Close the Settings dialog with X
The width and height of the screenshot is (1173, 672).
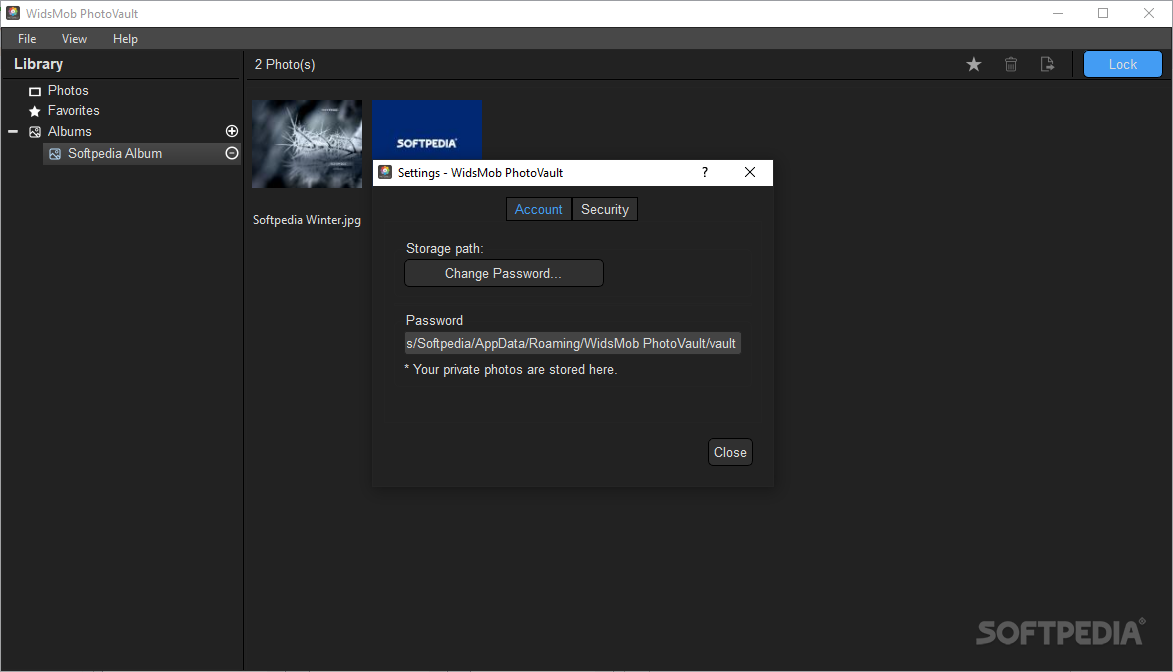click(750, 173)
